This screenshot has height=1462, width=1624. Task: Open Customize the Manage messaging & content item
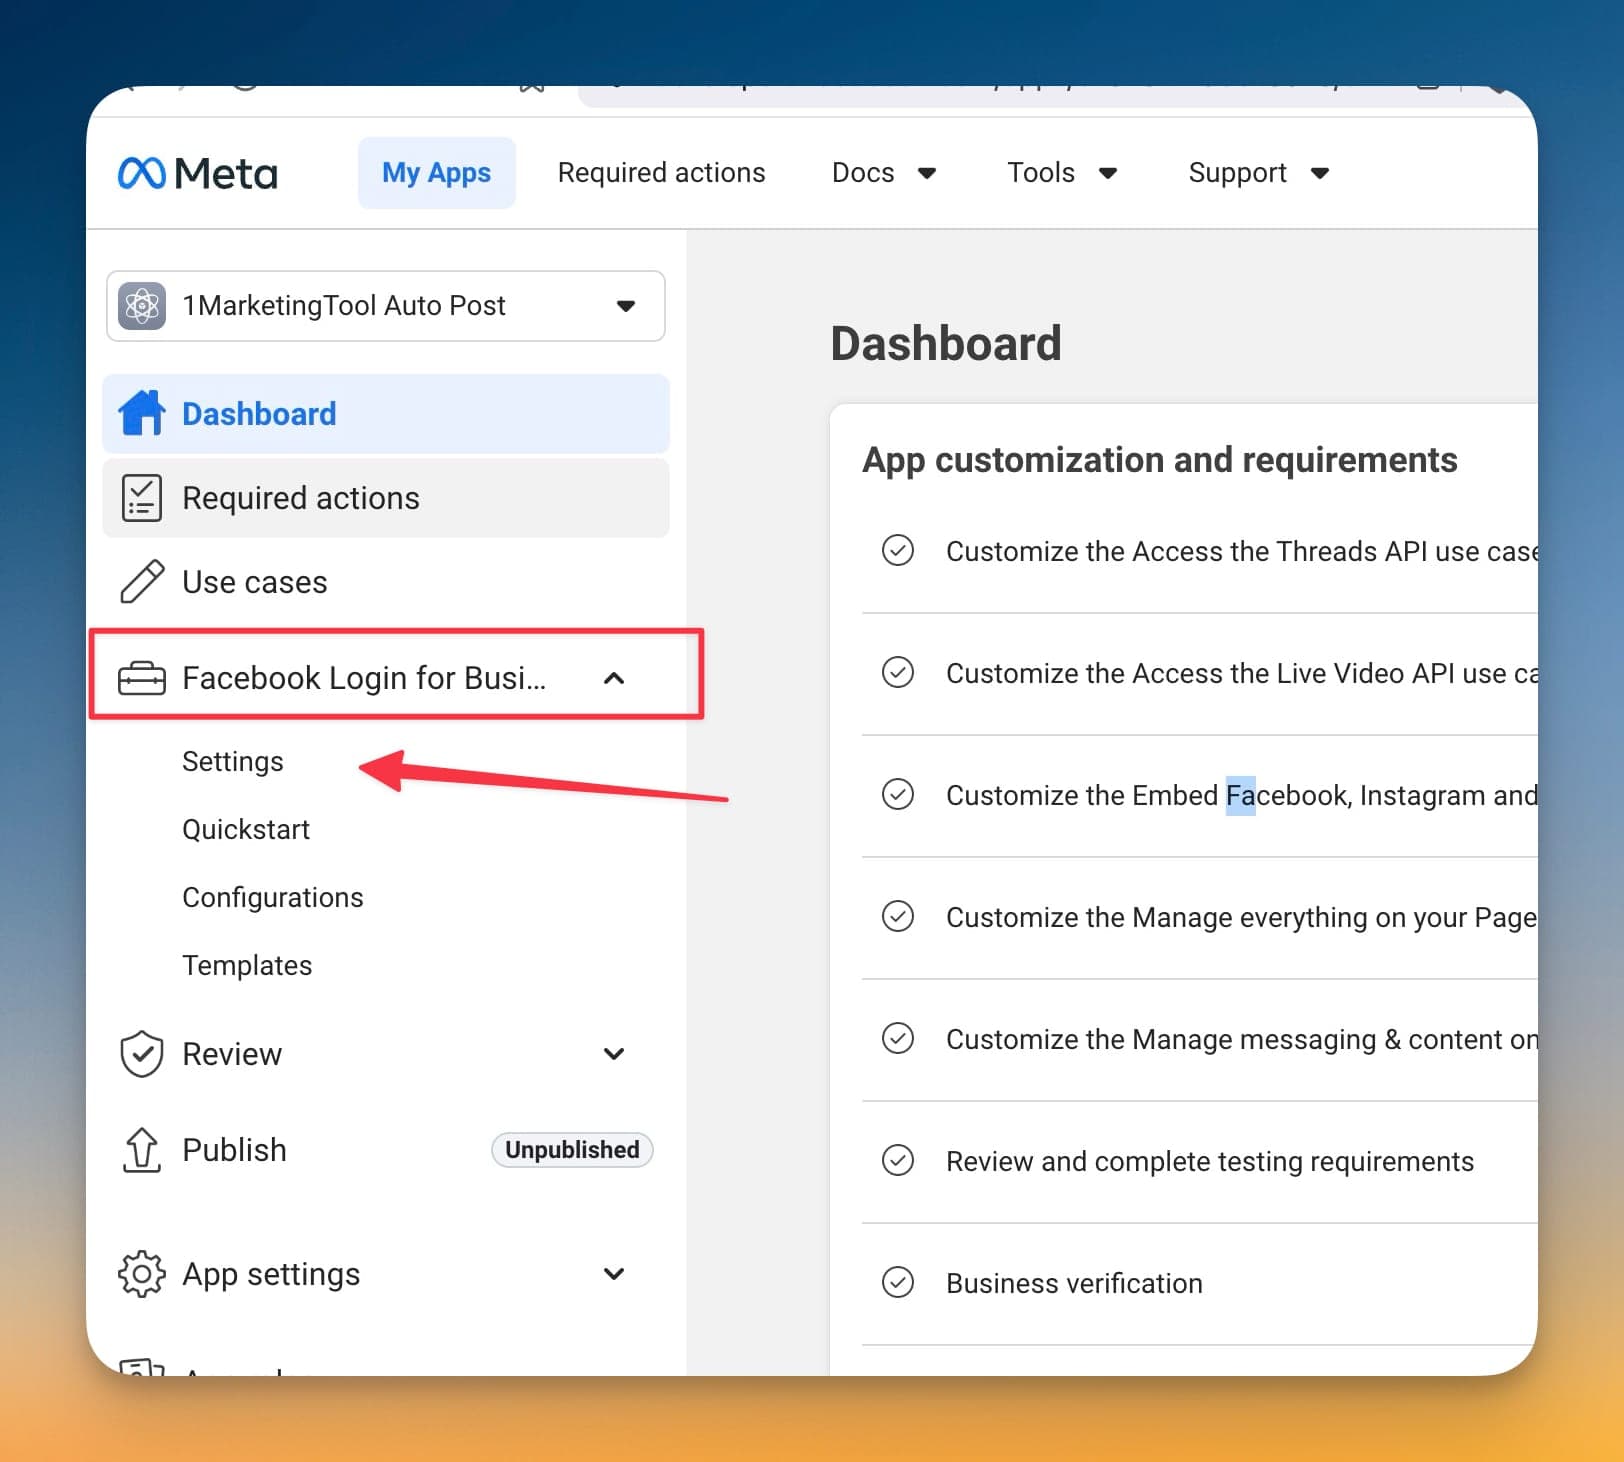tap(1242, 1039)
